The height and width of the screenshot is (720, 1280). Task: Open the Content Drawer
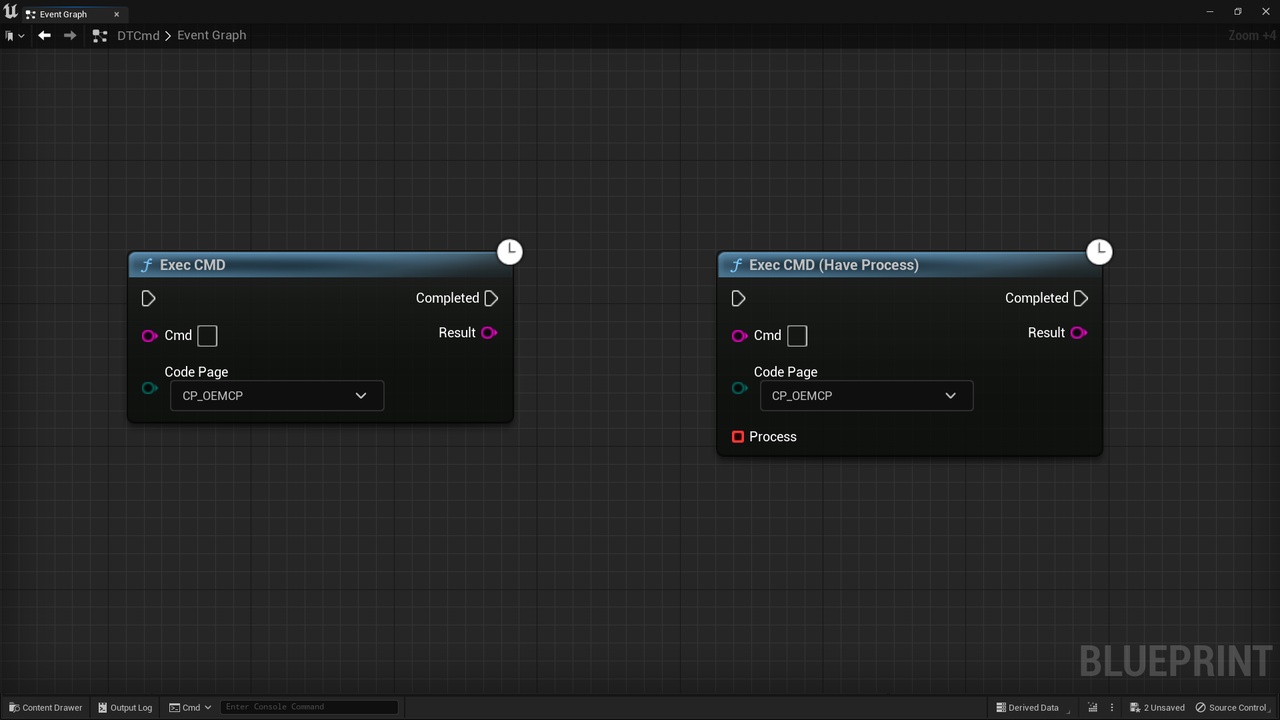(46, 707)
